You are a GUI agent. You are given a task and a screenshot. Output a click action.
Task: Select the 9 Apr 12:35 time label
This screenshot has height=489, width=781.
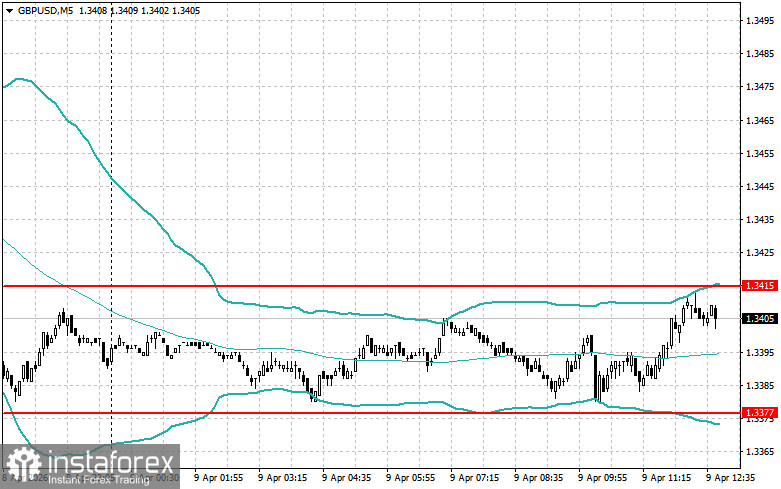coord(730,478)
